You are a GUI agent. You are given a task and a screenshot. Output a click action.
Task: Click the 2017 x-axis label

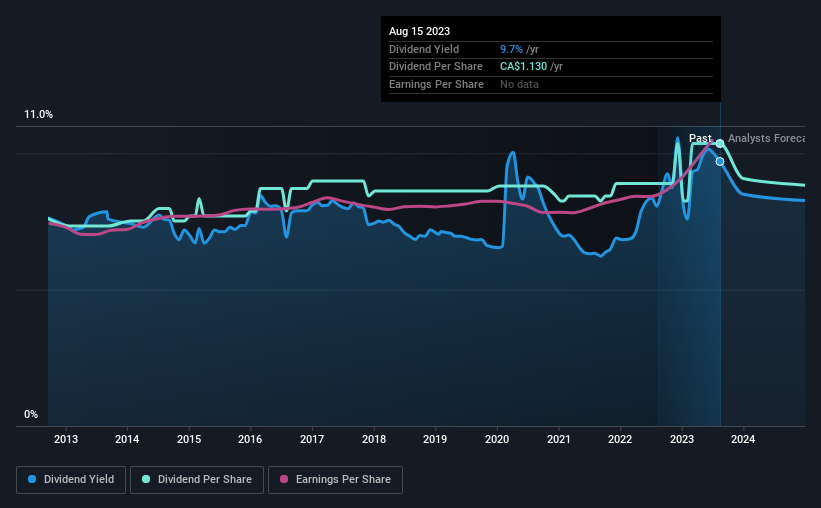[x=312, y=439]
